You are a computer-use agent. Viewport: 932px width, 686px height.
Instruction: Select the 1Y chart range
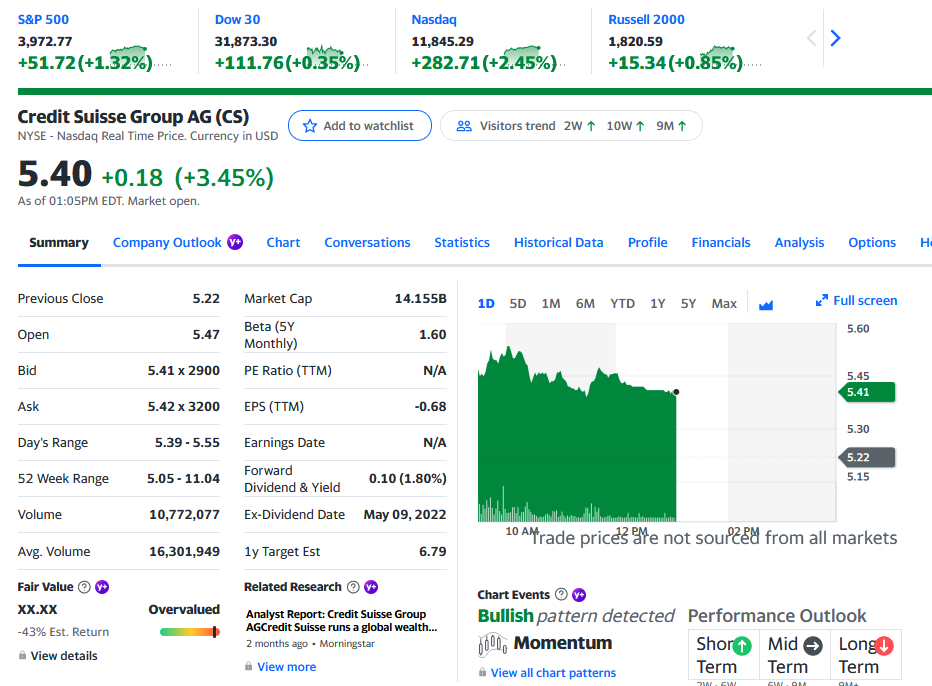[x=657, y=304]
